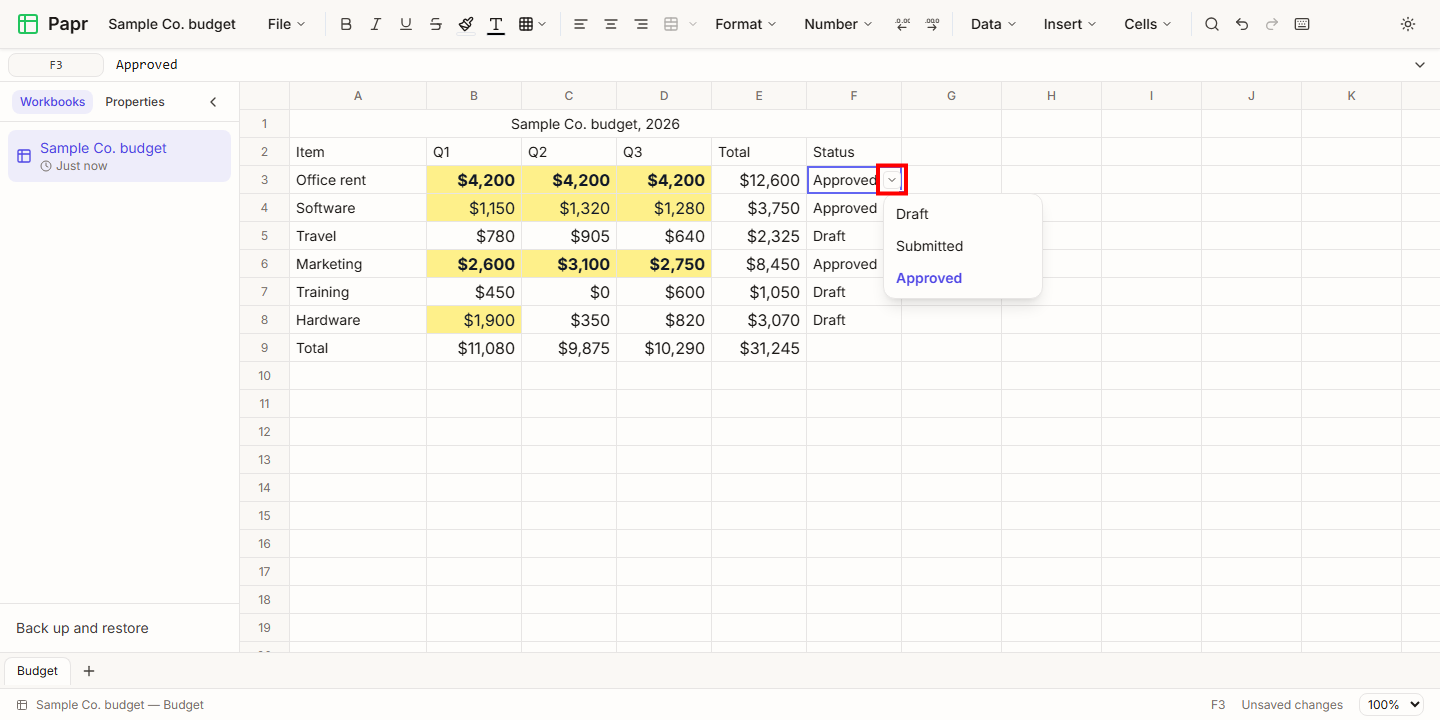
Task: Change the 100% zoom level selector
Action: click(x=1391, y=705)
